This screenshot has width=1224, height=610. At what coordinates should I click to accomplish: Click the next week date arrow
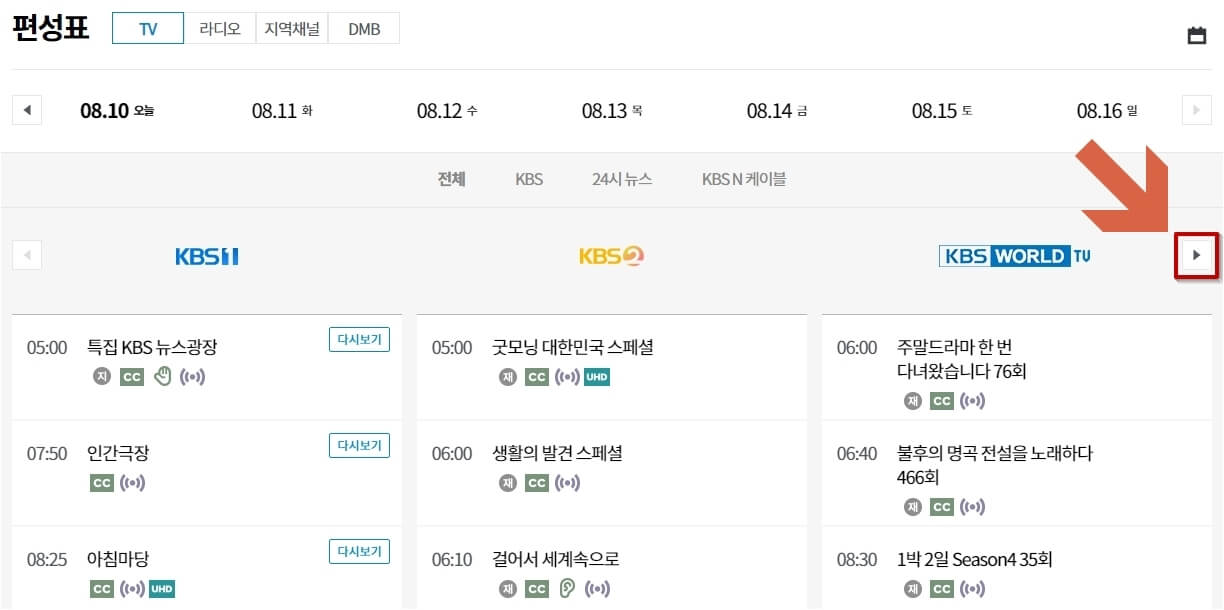pyautogui.click(x=1198, y=110)
